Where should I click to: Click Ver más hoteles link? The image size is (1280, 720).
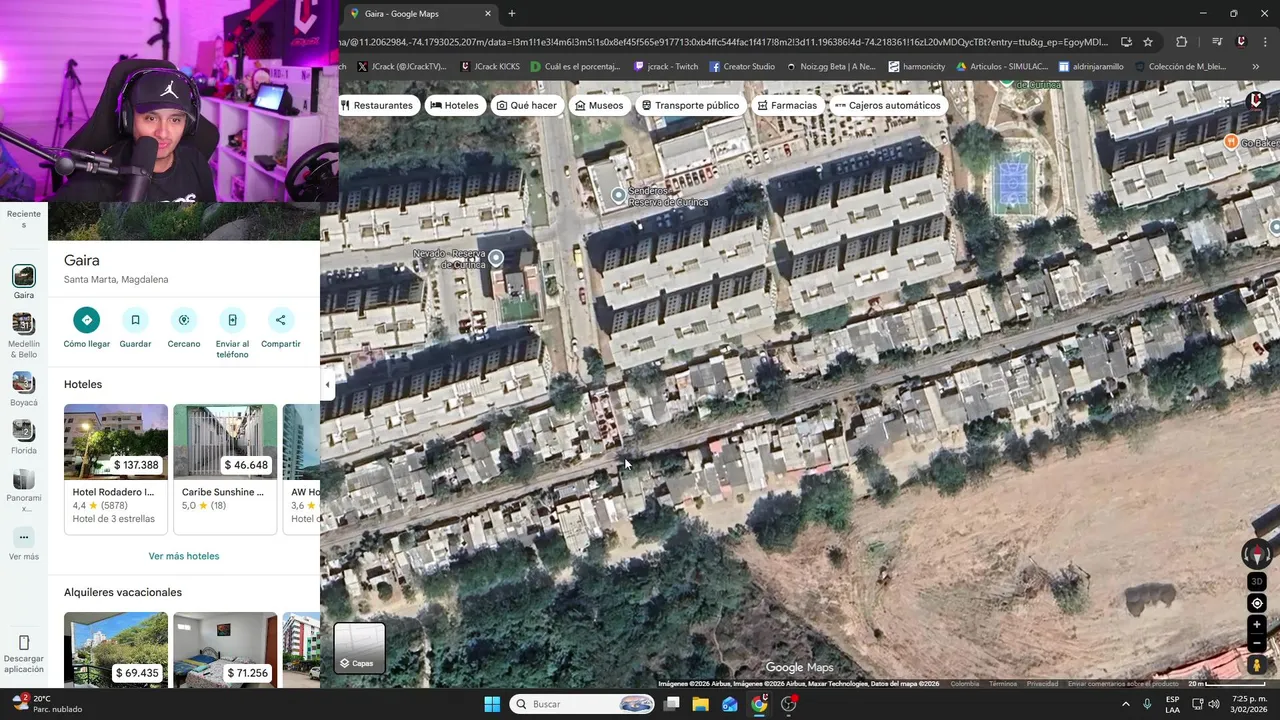coord(184,556)
